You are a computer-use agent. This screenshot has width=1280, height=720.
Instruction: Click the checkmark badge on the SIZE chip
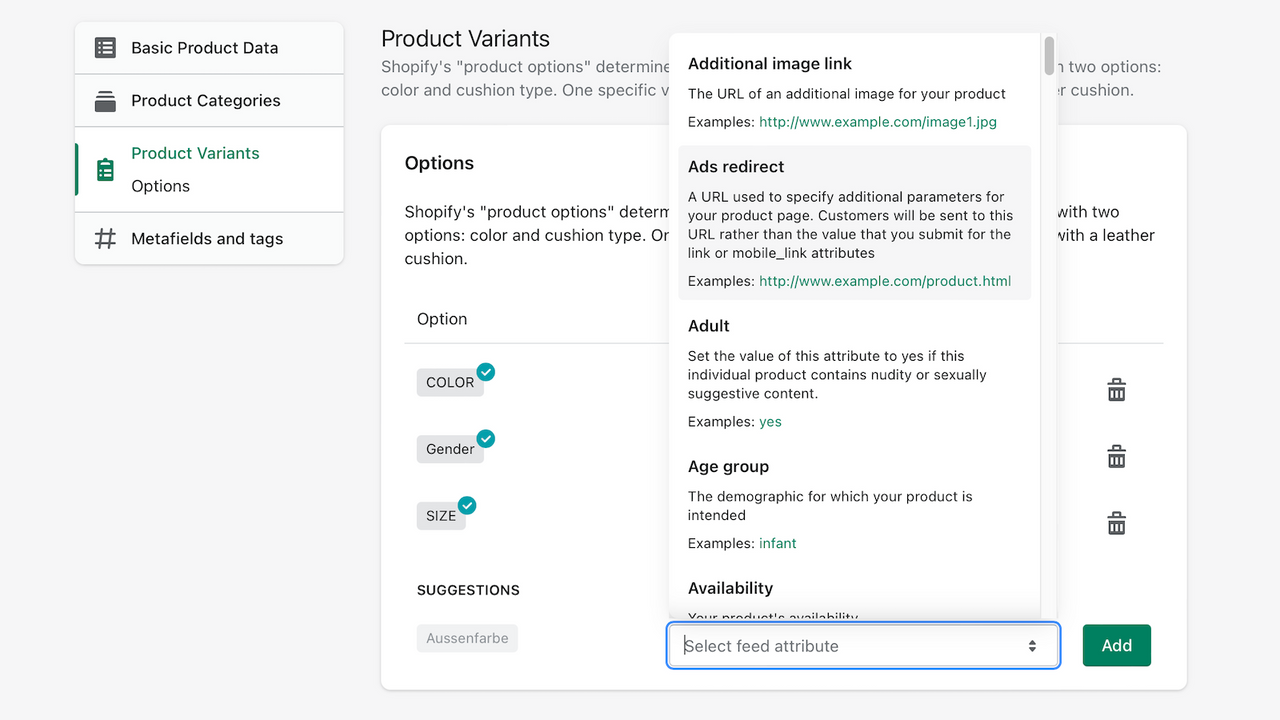coord(466,505)
